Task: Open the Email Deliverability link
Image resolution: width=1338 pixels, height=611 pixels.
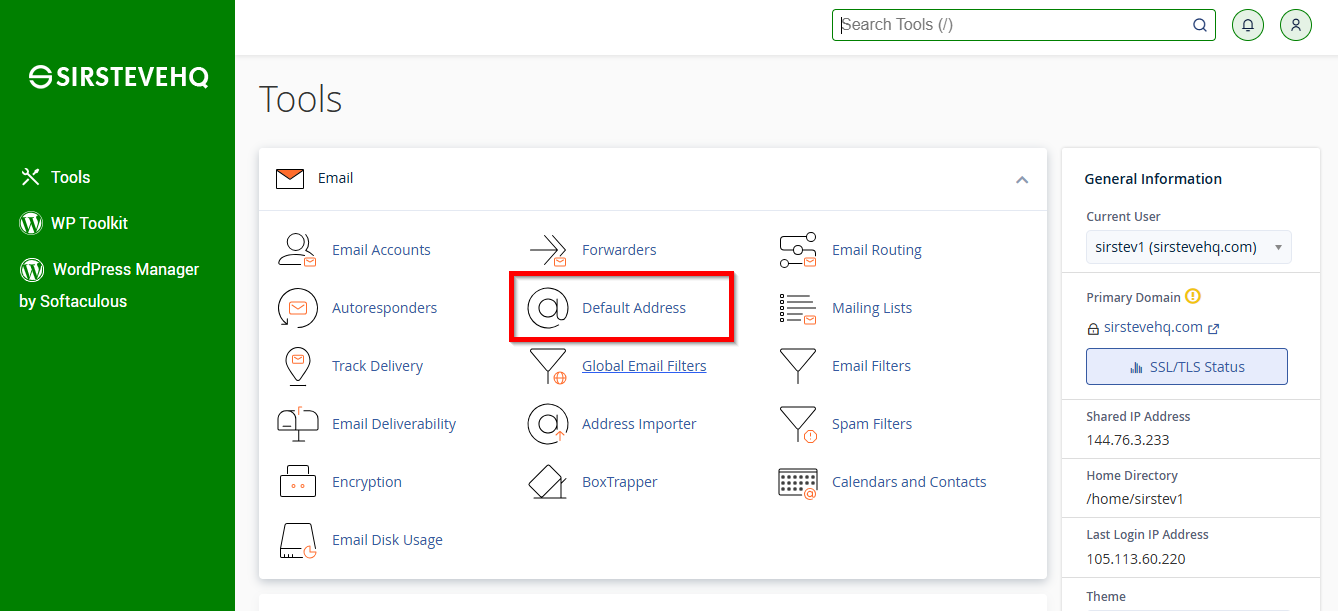Action: 394,424
